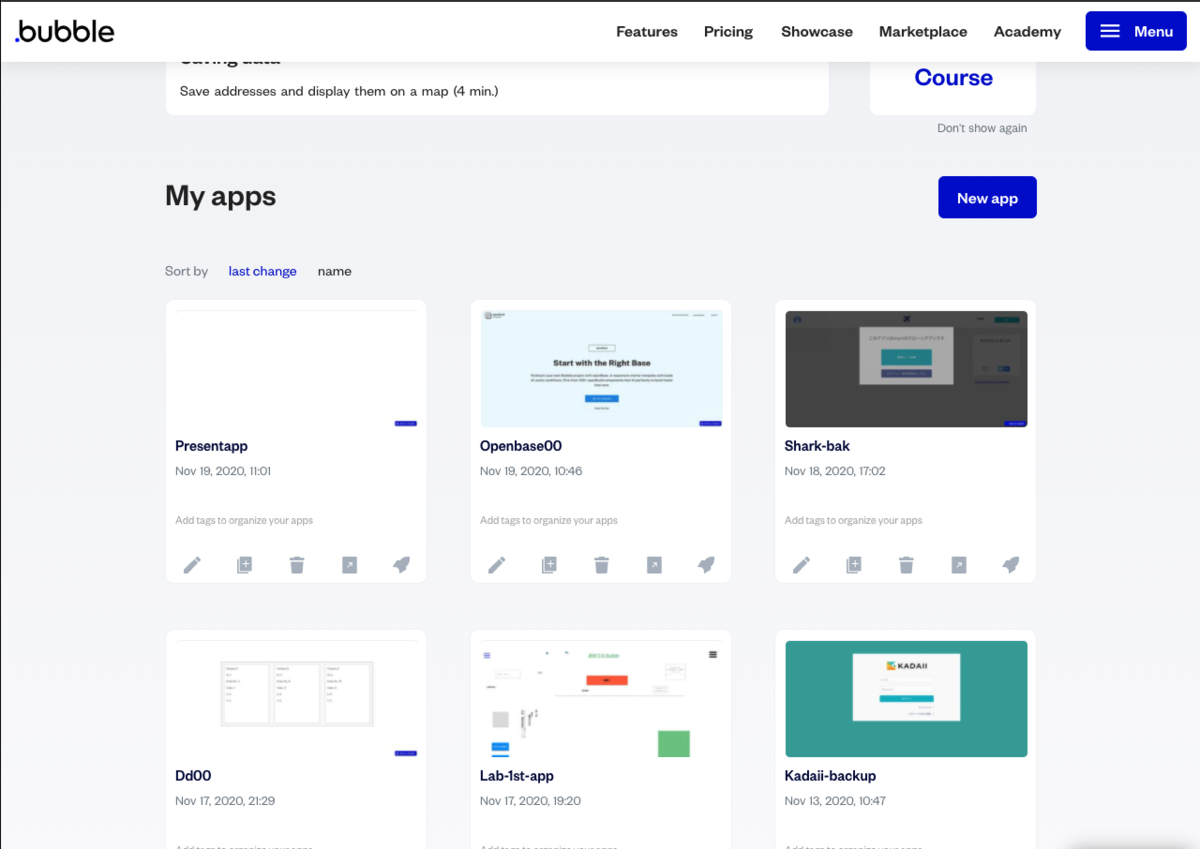Click the rocket icon on Openbase00 card
Image resolution: width=1200 pixels, height=849 pixels.
706,565
